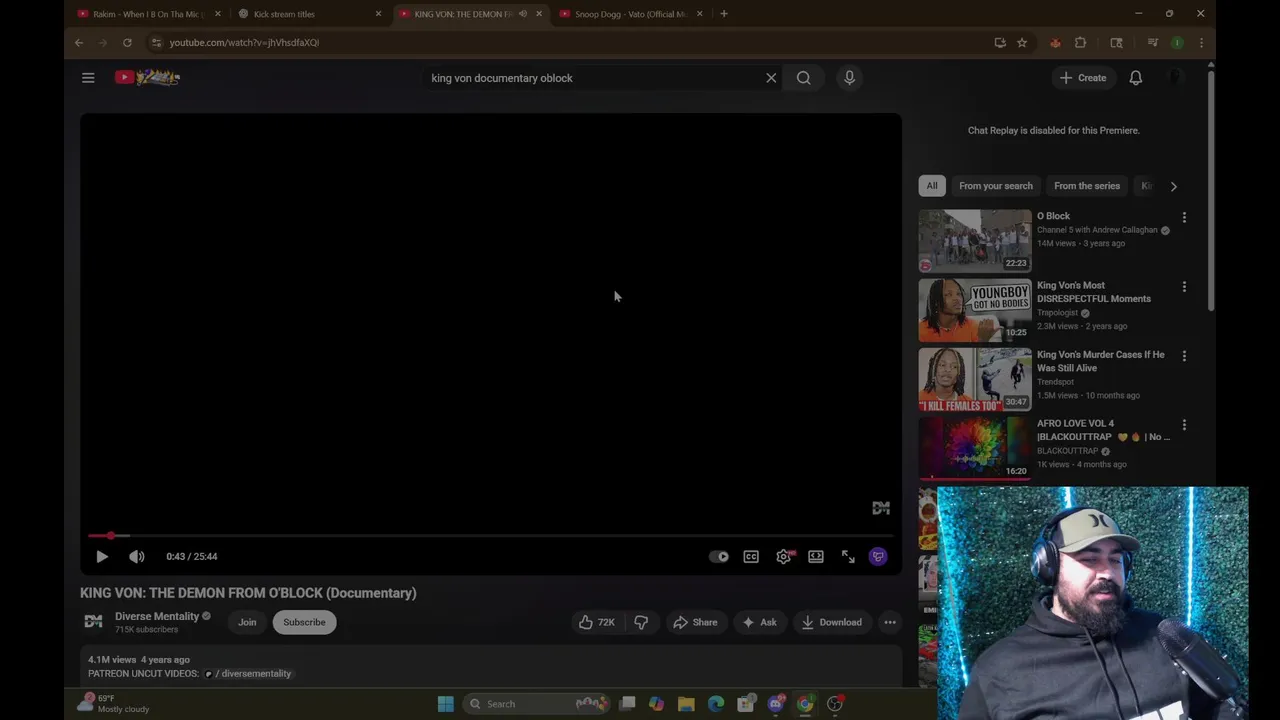Show more filter chips with right arrow
This screenshot has width=1280, height=720.
click(1174, 186)
